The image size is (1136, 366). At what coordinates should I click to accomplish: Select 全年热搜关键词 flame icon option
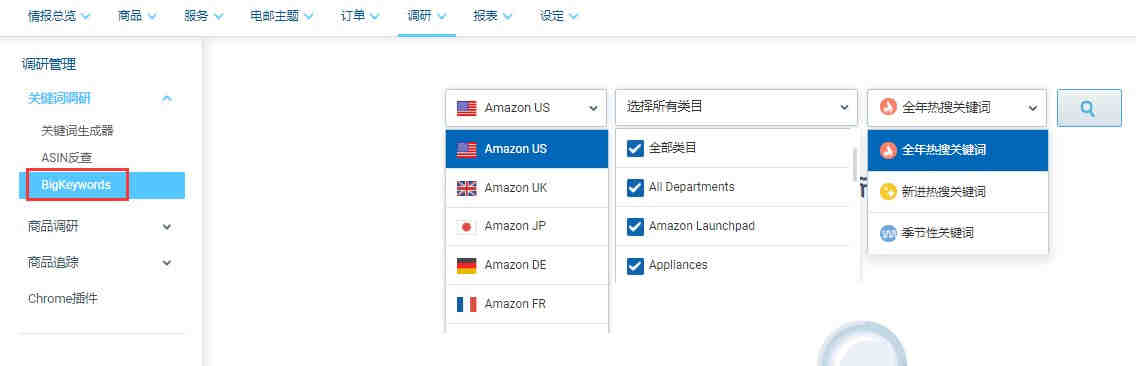pyautogui.click(x=958, y=151)
